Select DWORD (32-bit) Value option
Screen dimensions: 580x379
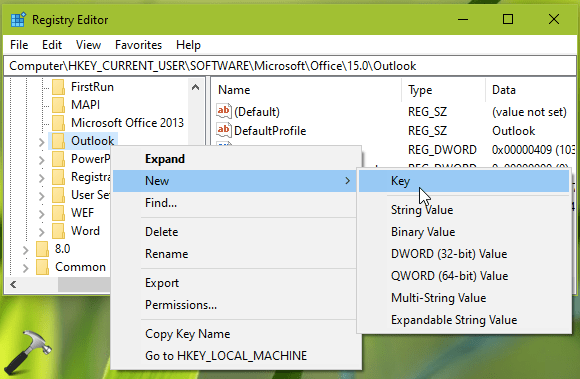464,254
